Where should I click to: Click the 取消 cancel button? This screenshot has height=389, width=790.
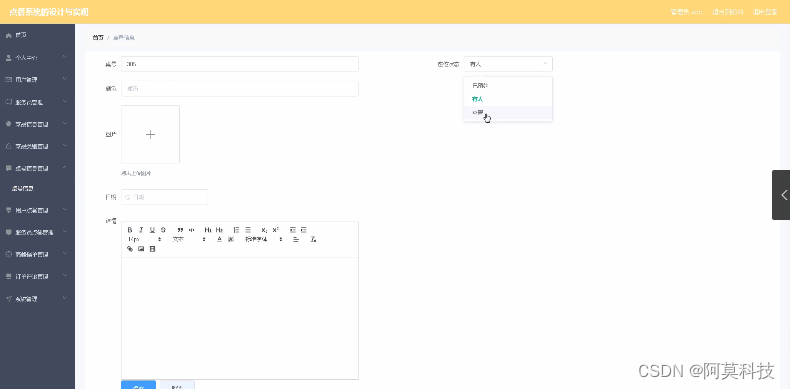click(177, 385)
